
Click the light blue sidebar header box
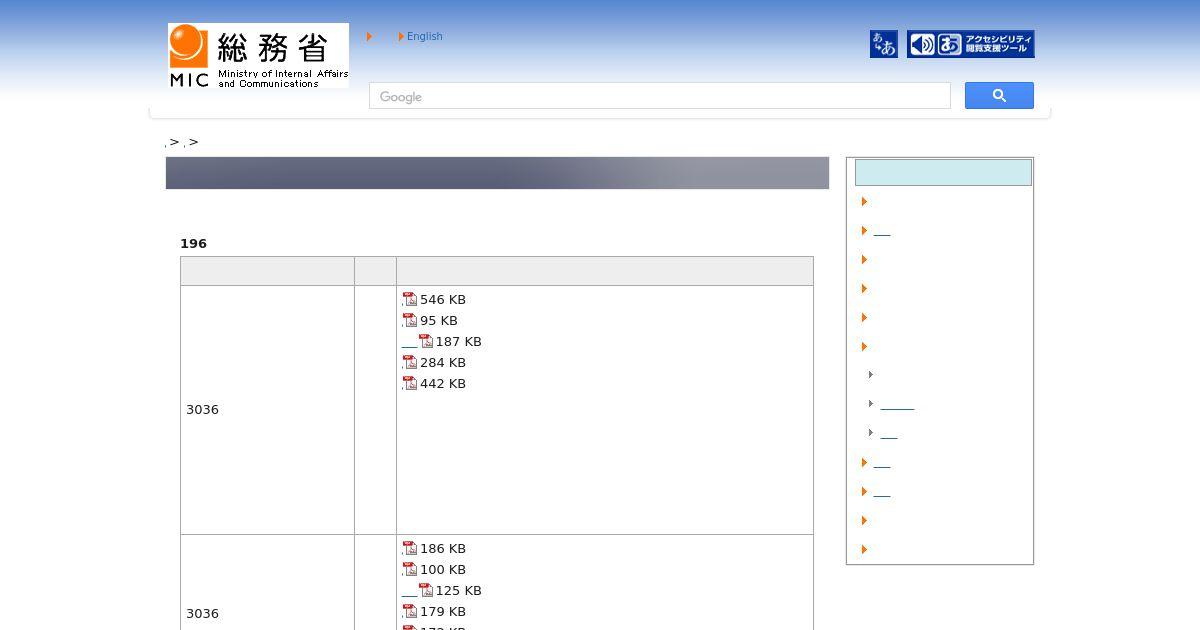click(943, 172)
